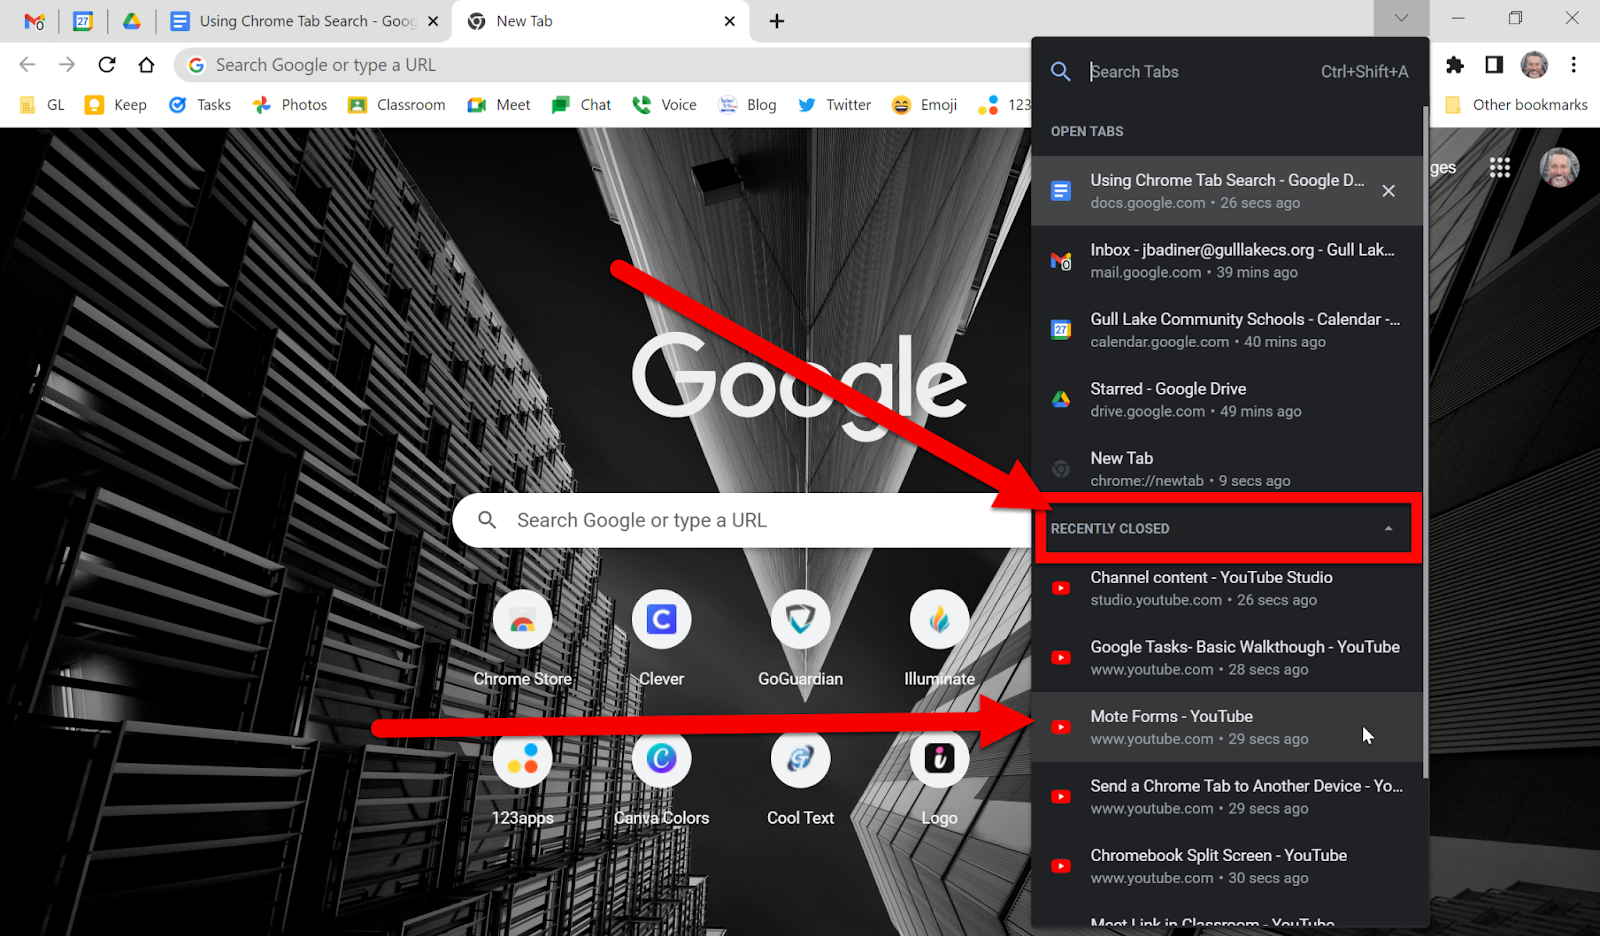Switch to the Inbox Gmail open tab
The height and width of the screenshot is (936, 1600).
(x=1226, y=260)
